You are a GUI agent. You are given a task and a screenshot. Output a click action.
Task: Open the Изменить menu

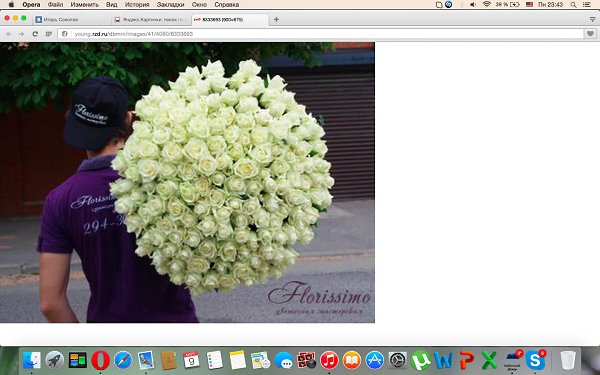(x=85, y=5)
